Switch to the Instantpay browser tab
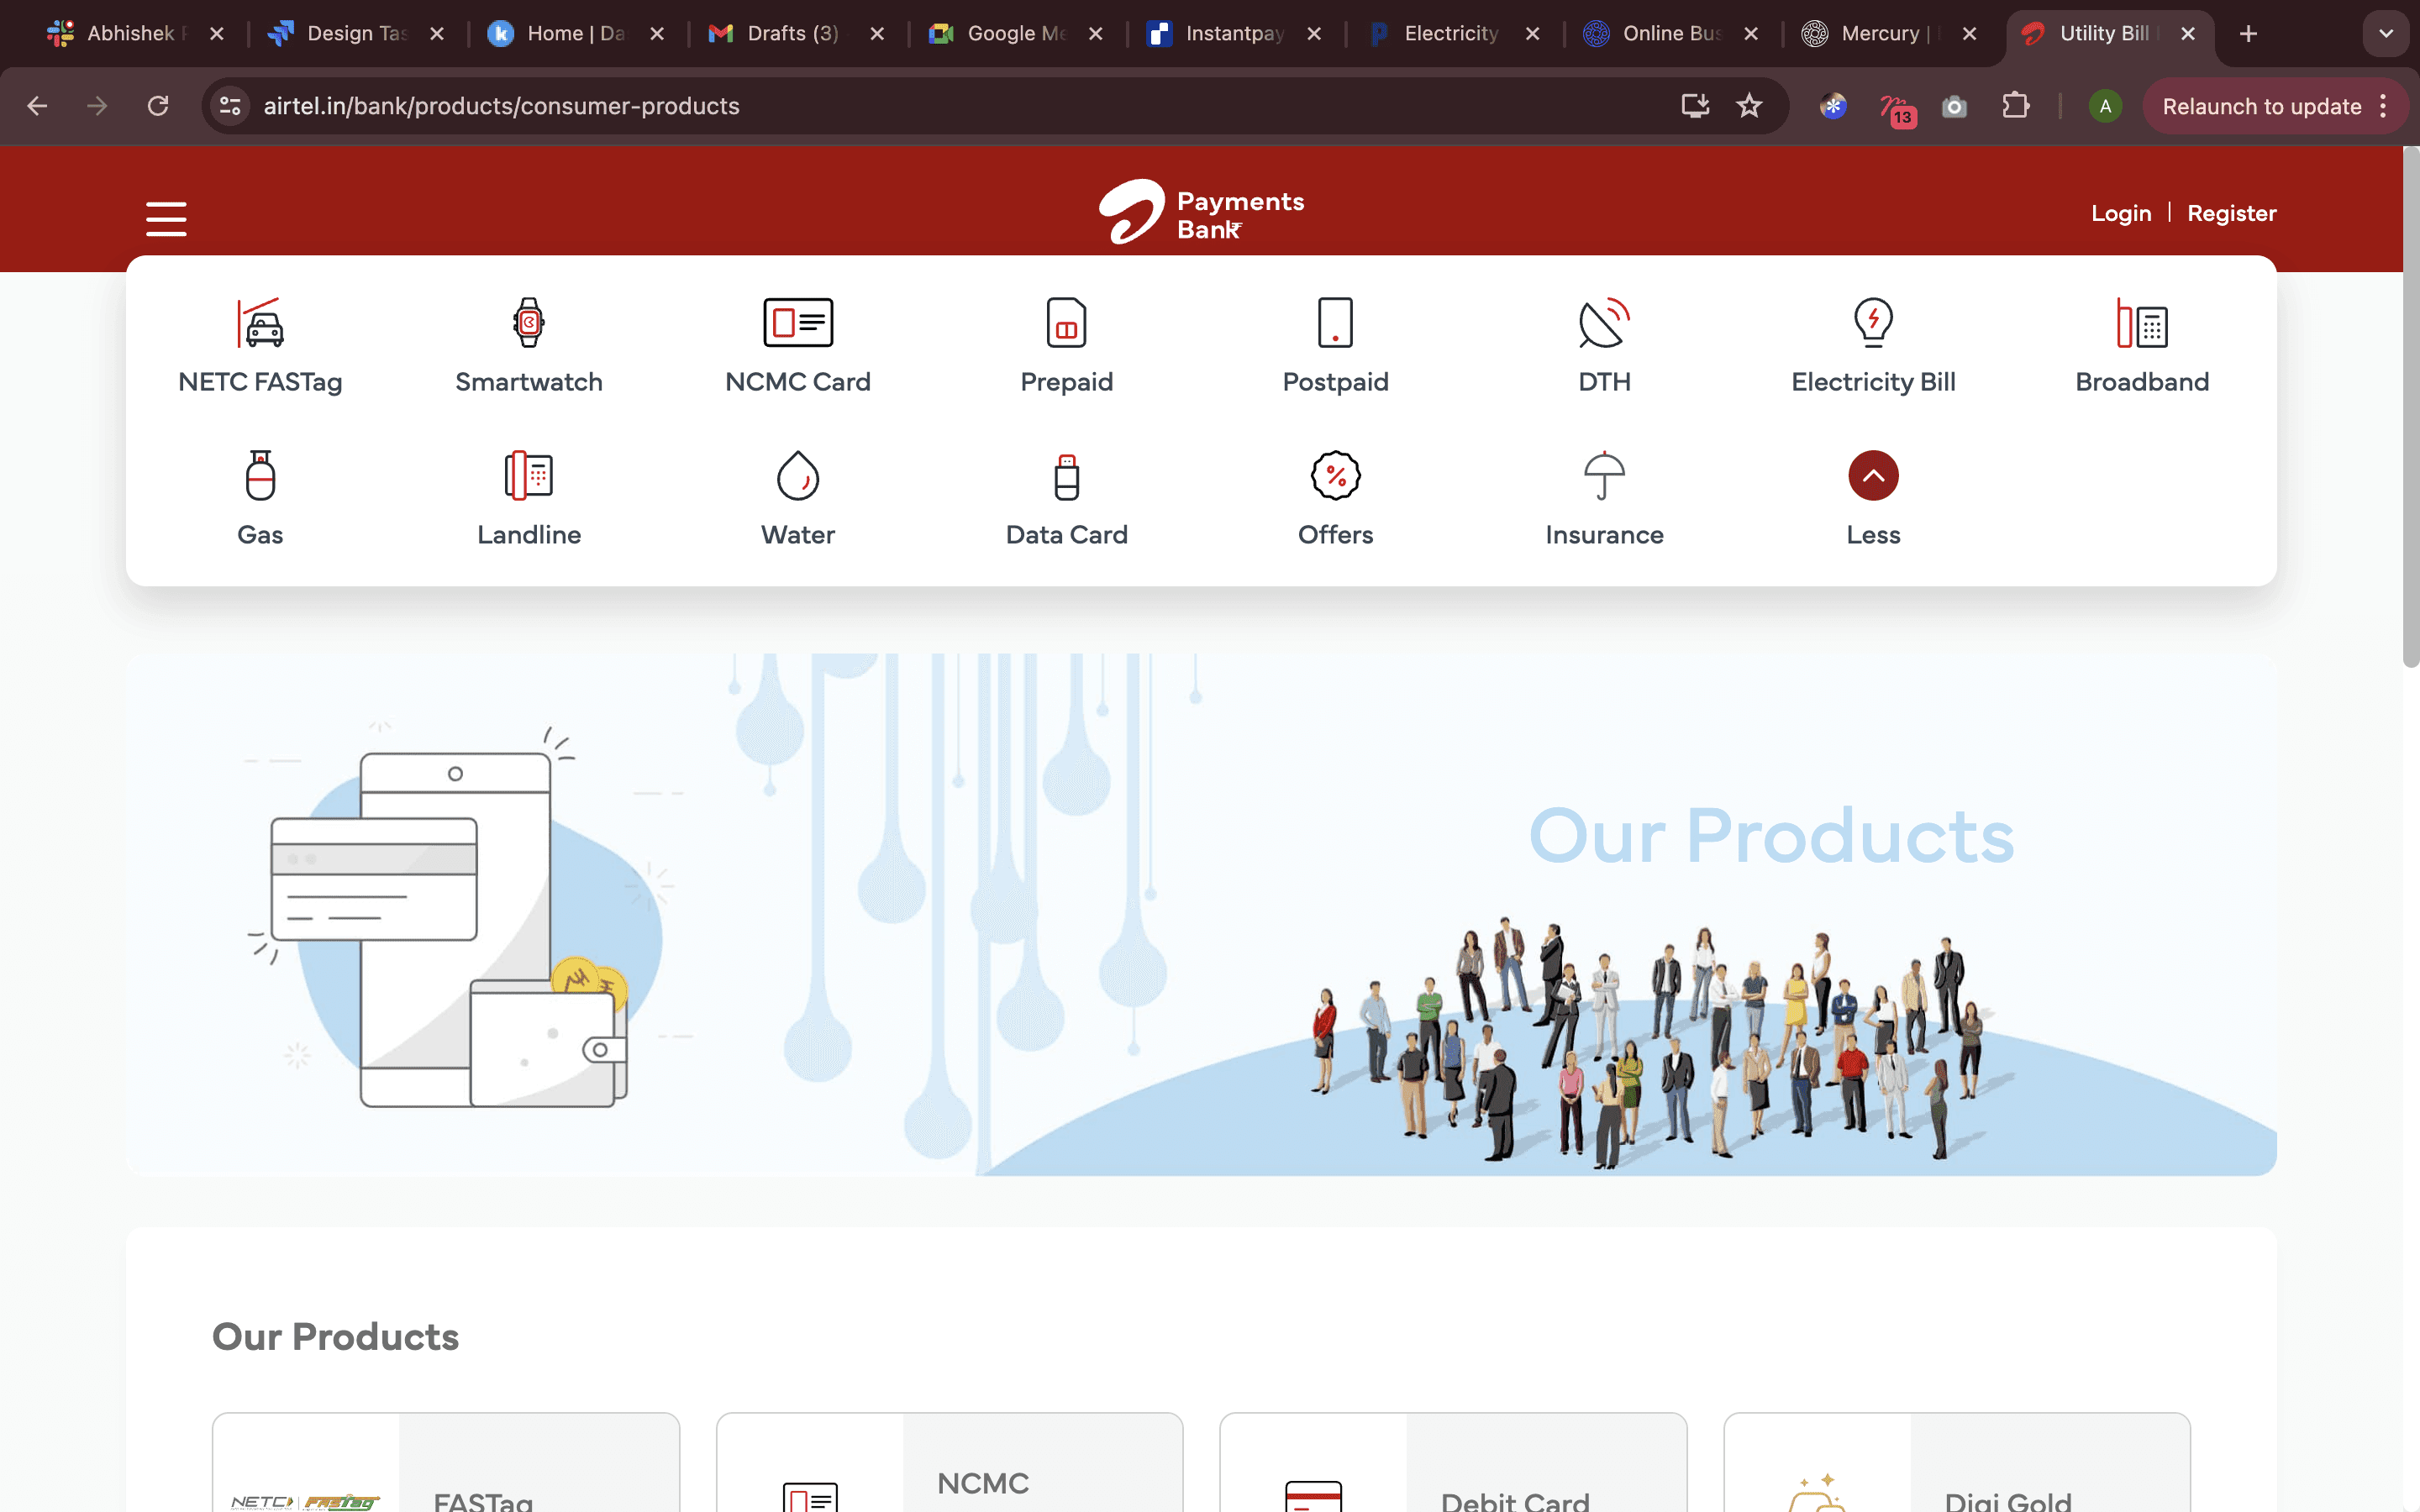 tap(1232, 34)
